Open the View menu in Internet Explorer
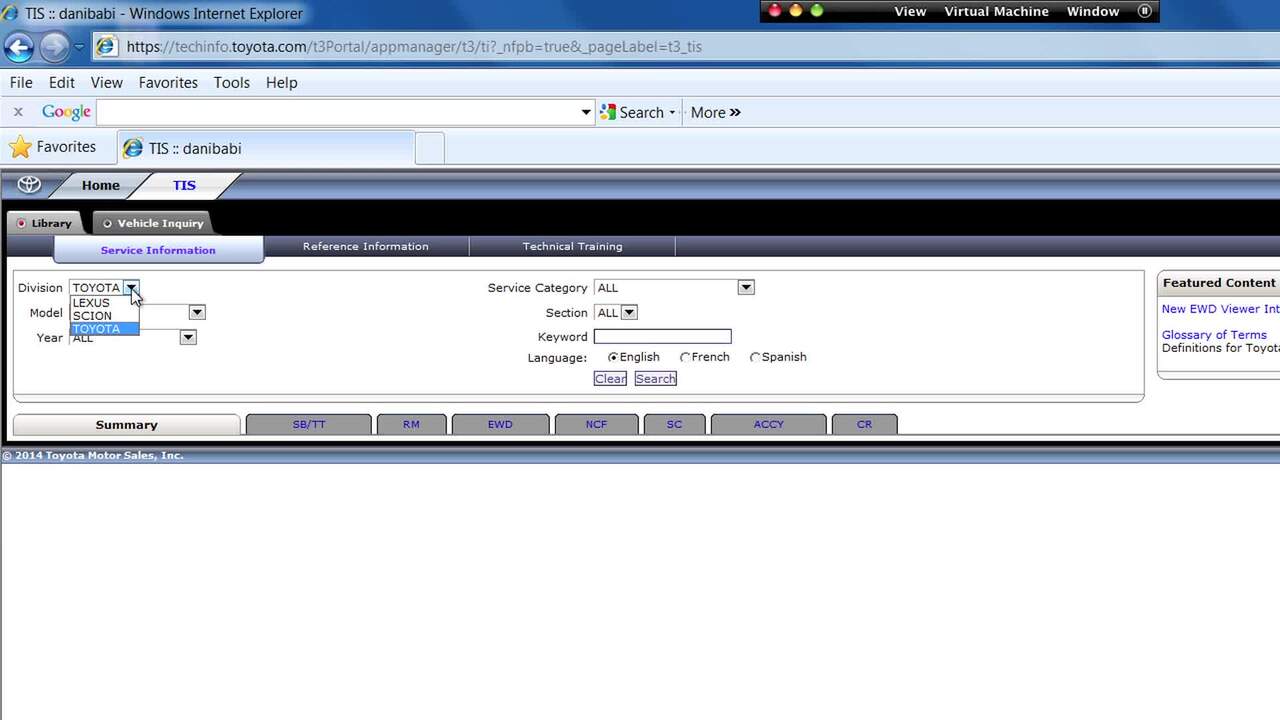This screenshot has width=1280, height=720. coord(107,83)
